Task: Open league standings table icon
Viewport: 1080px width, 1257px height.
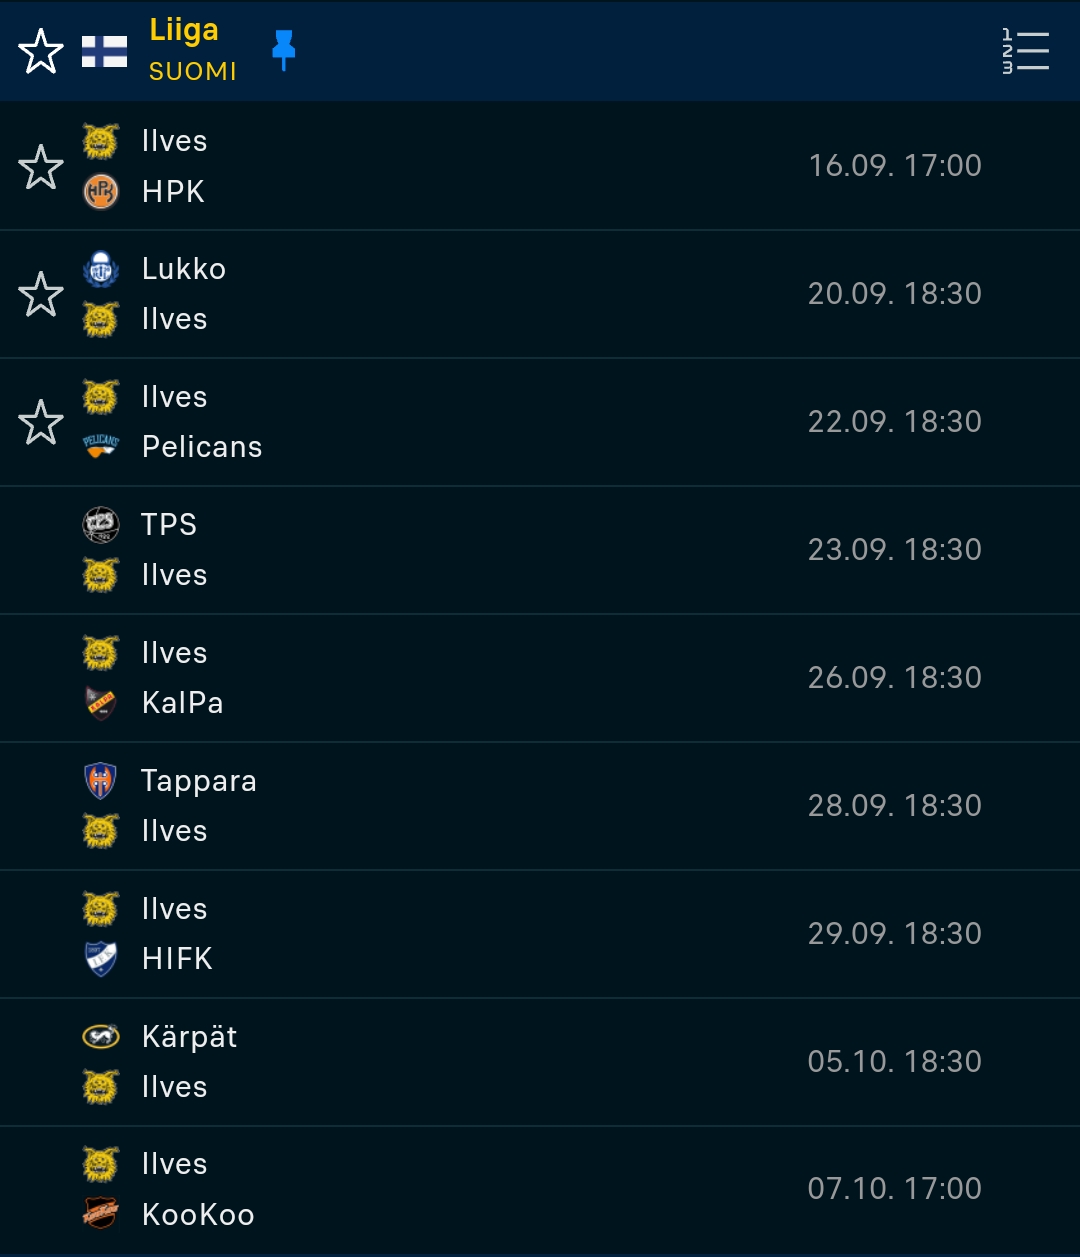Action: 1025,51
